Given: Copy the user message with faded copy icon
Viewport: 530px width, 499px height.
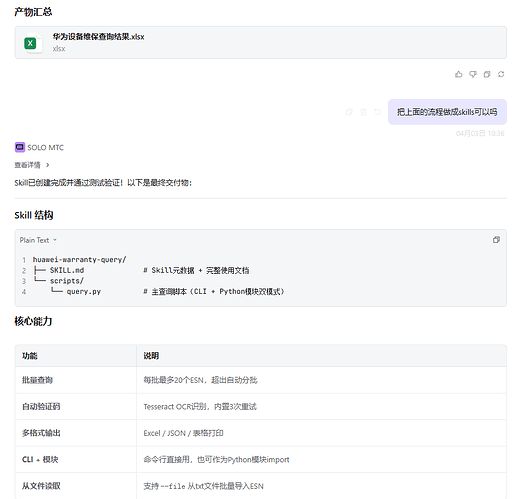Looking at the screenshot, I should point(349,112).
